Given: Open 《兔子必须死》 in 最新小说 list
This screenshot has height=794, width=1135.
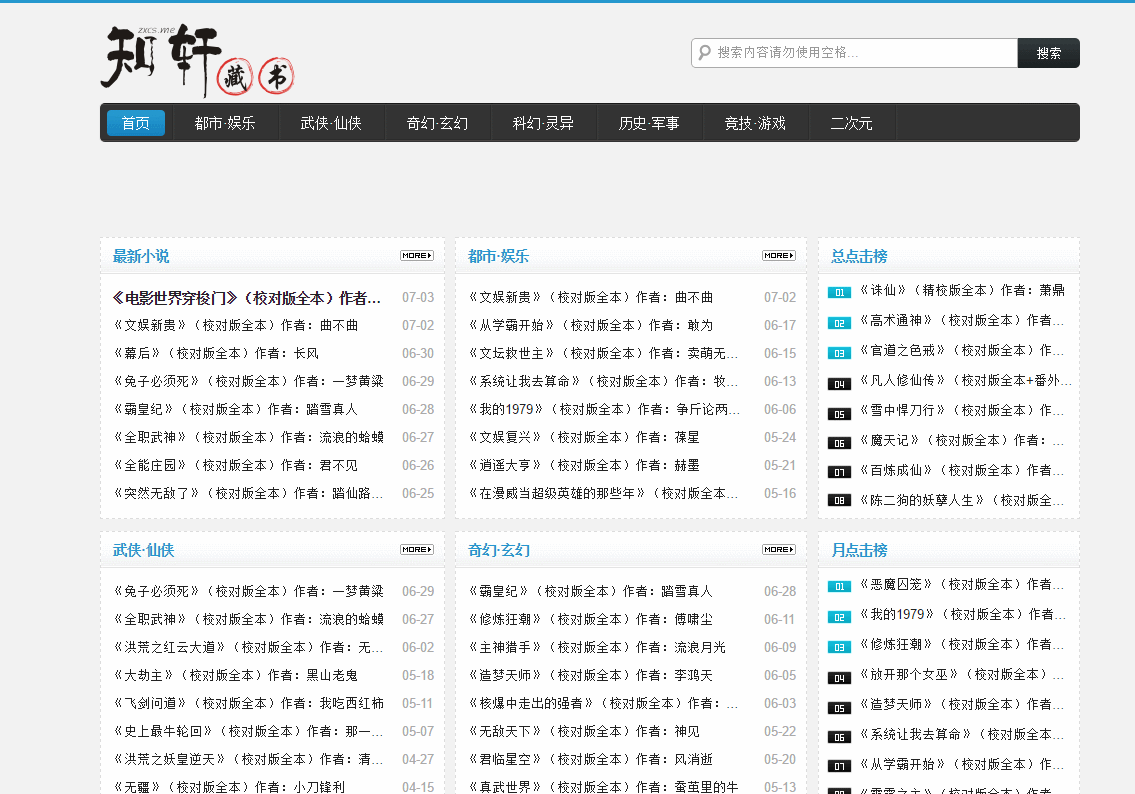Looking at the screenshot, I should tap(248, 381).
